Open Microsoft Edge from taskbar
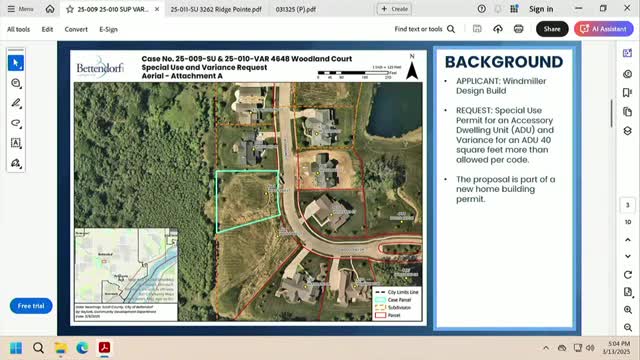The height and width of the screenshot is (360, 640). click(x=82, y=348)
